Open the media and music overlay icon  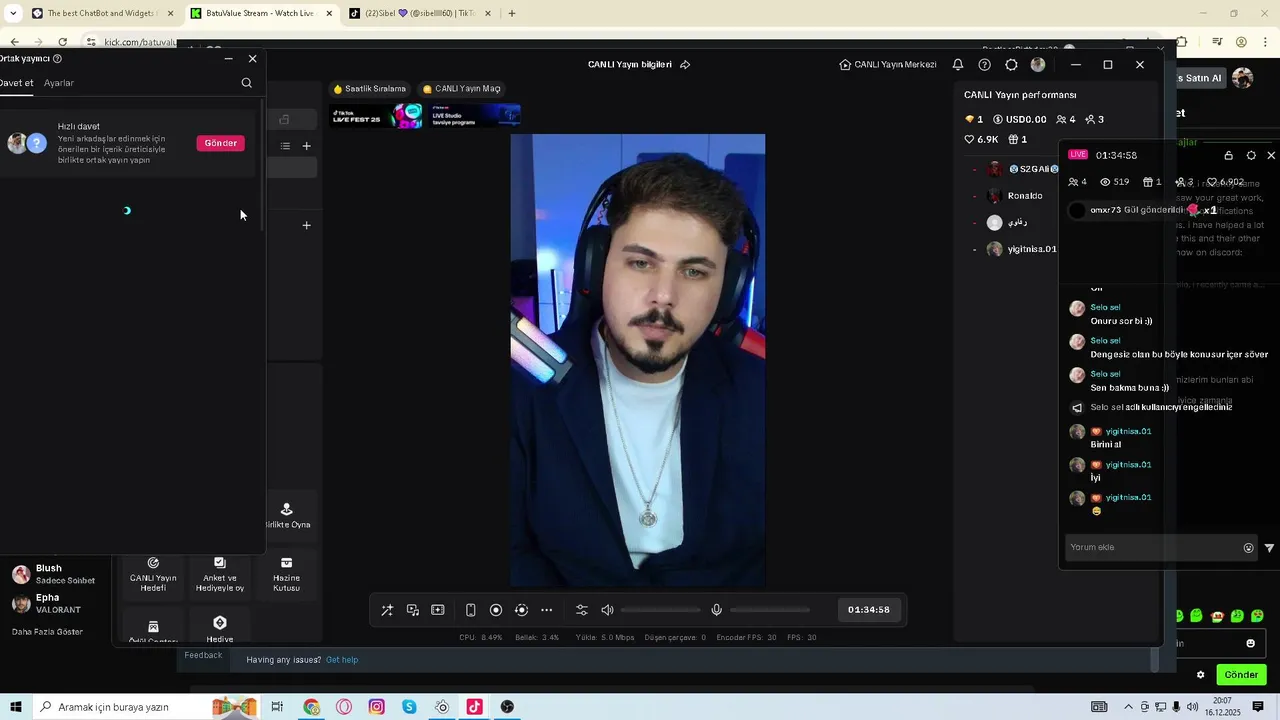(413, 610)
